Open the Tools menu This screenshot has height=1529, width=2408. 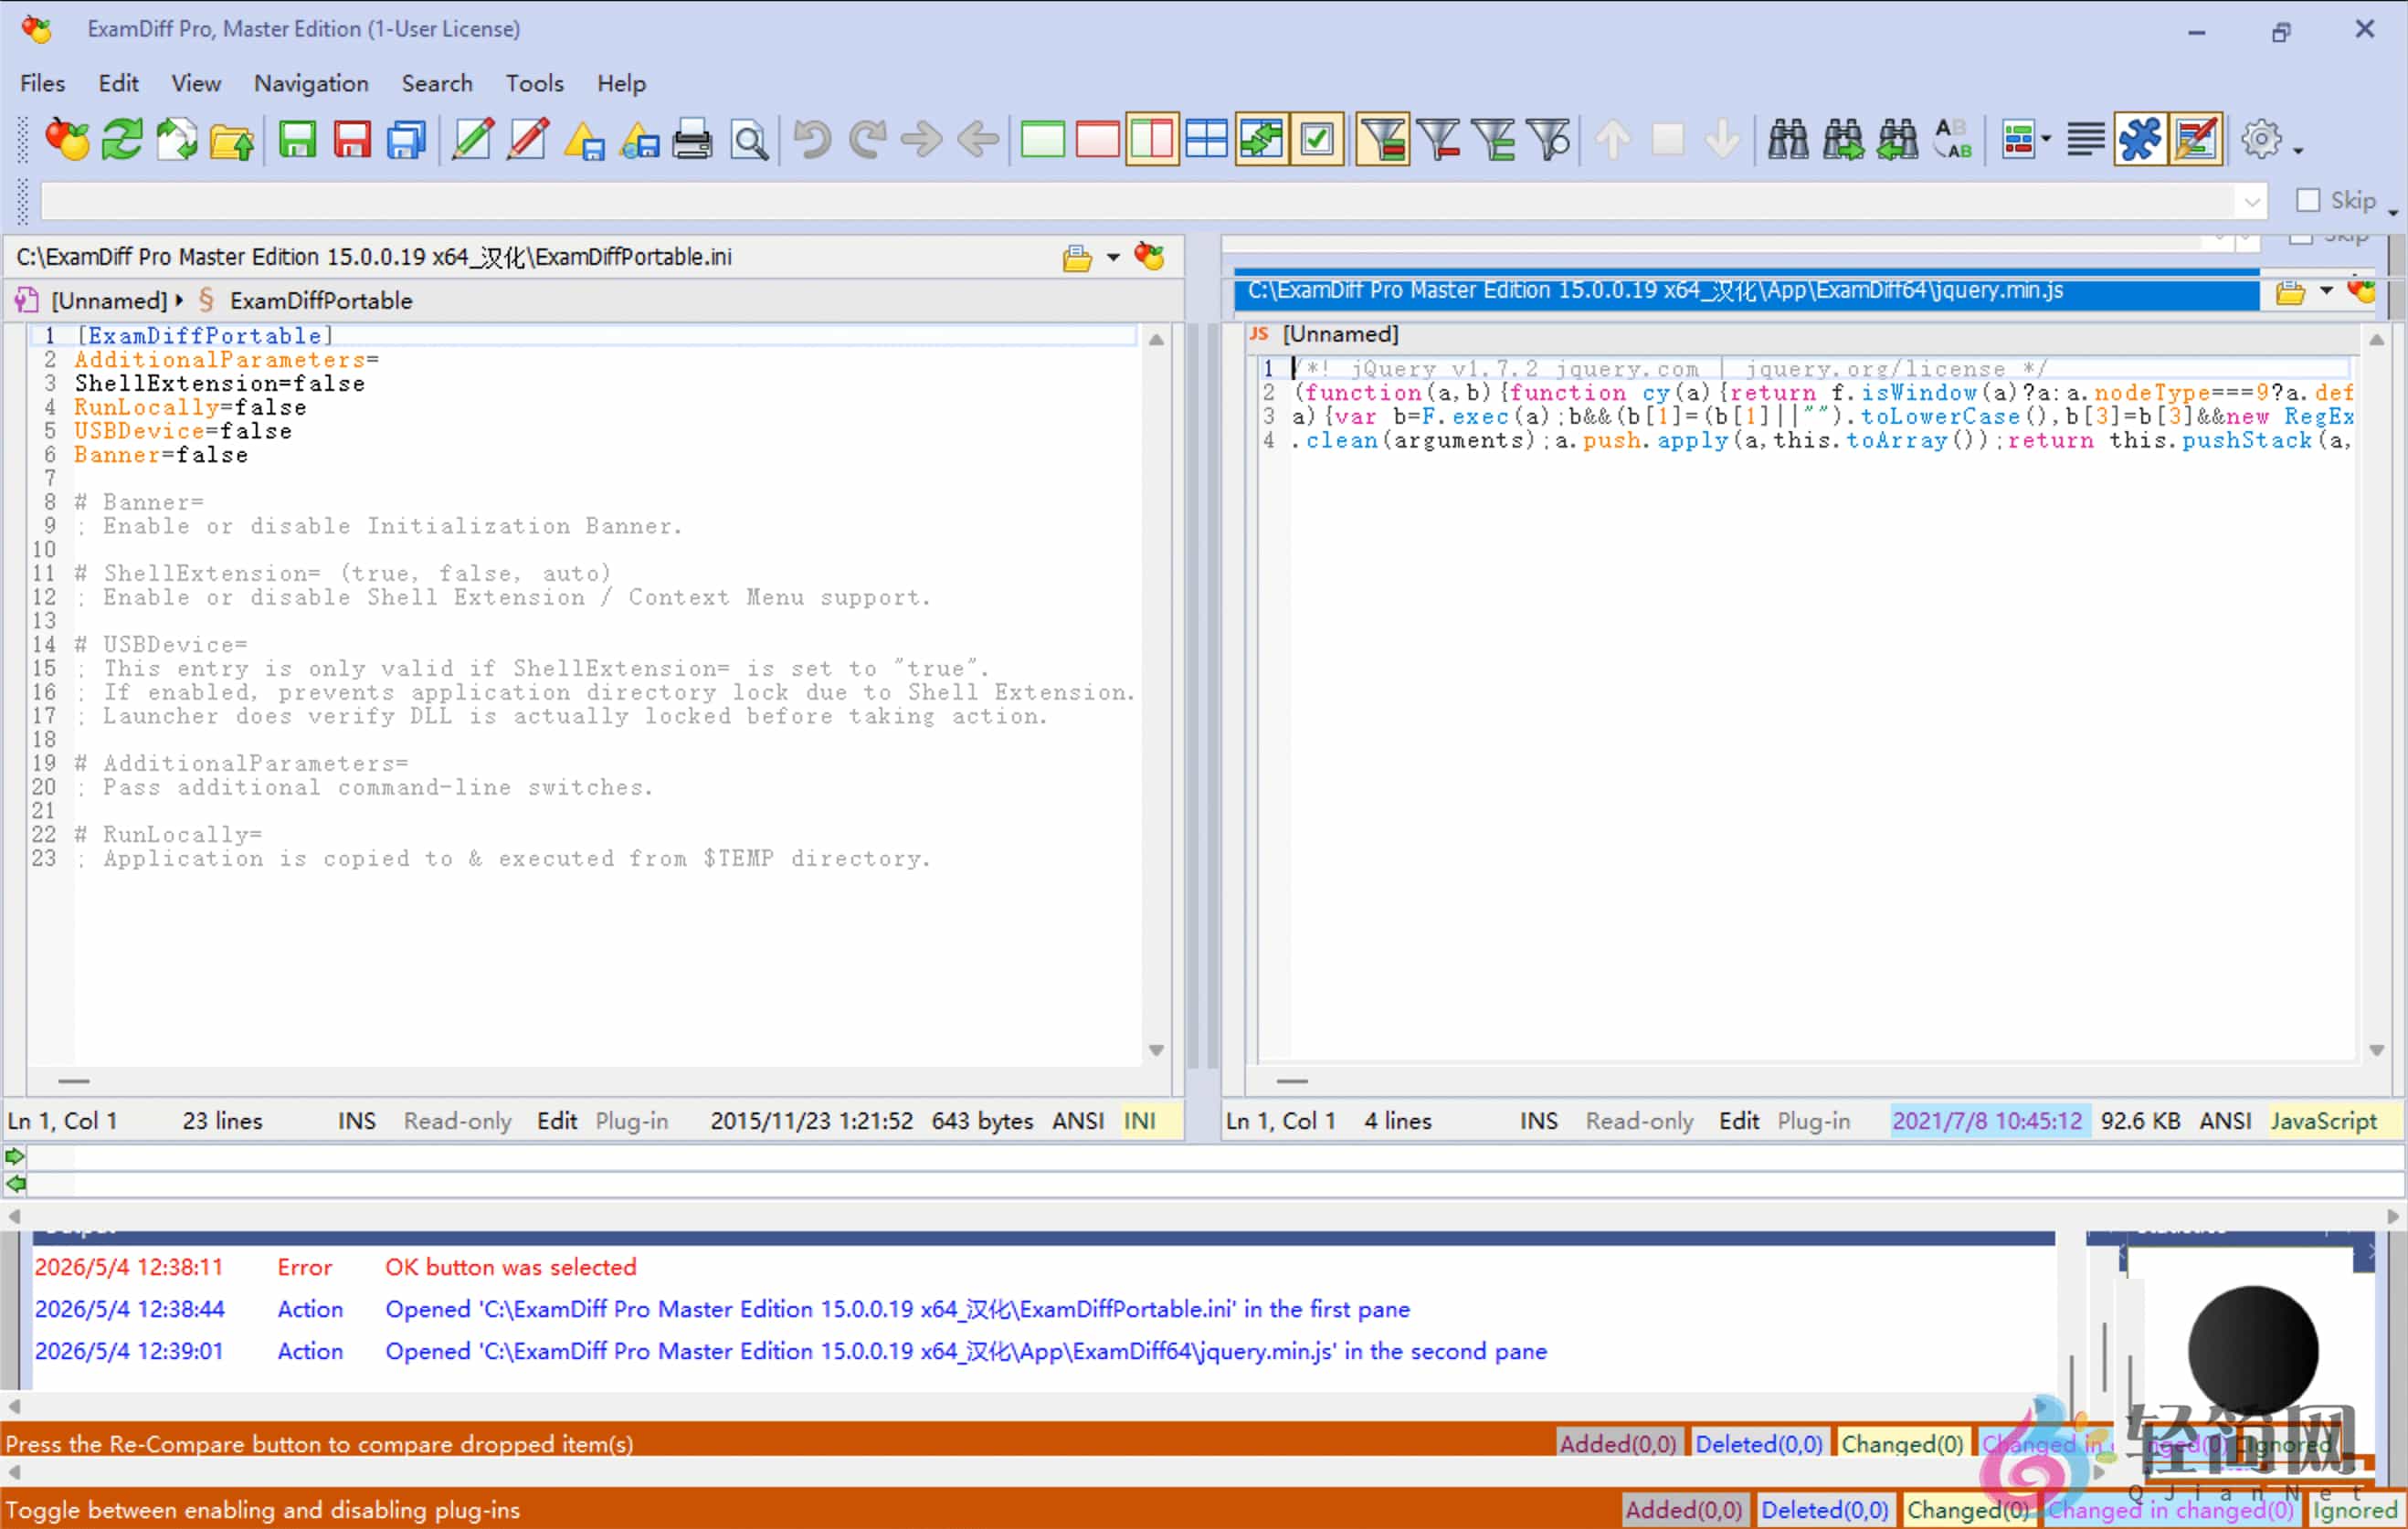pyautogui.click(x=535, y=83)
